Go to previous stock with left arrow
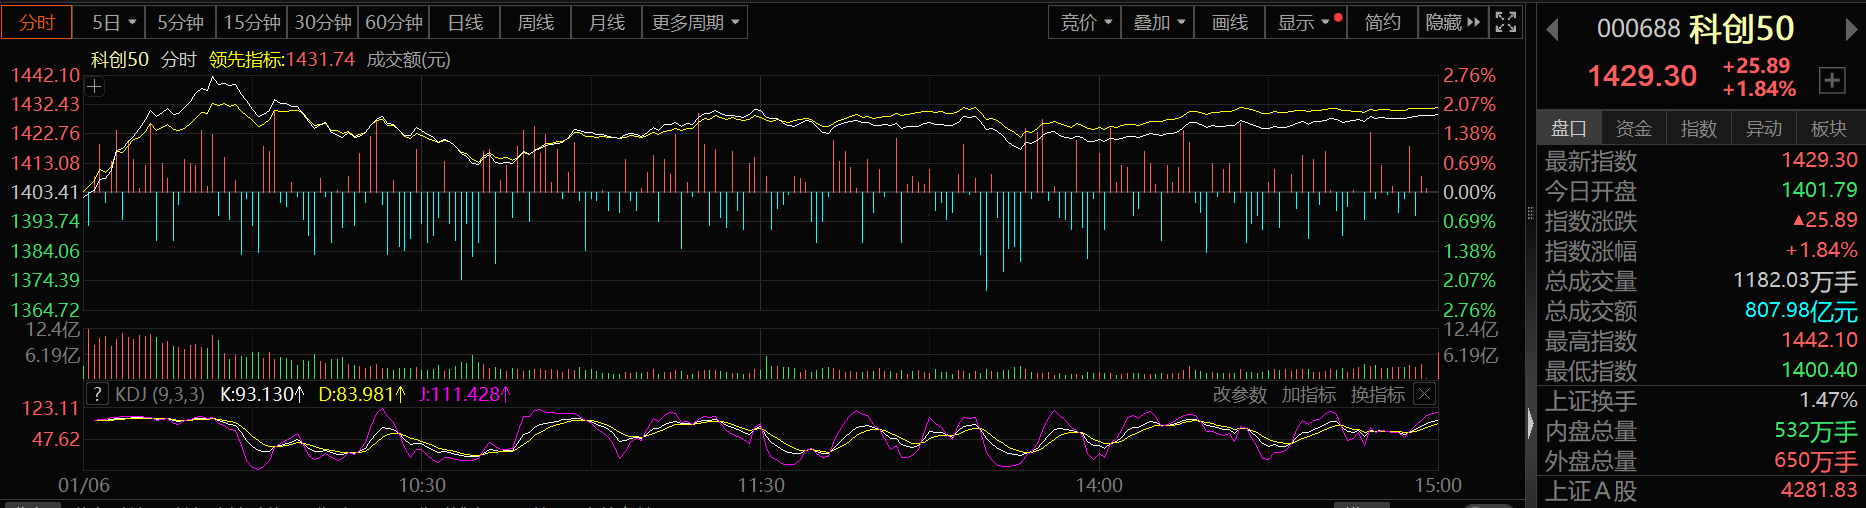 point(1552,30)
